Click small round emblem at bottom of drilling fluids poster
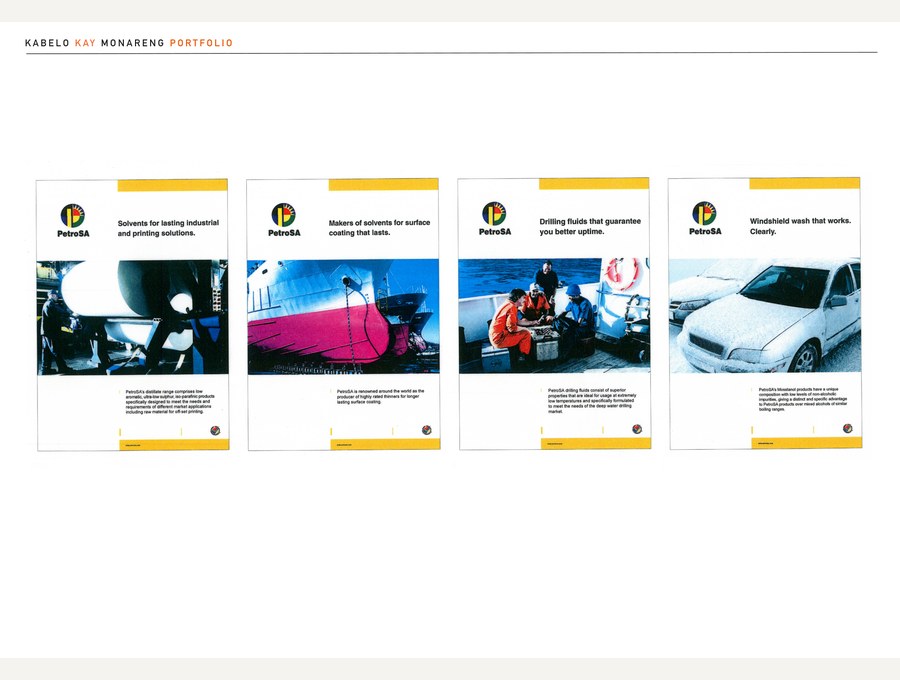The image size is (900, 680). (x=637, y=429)
